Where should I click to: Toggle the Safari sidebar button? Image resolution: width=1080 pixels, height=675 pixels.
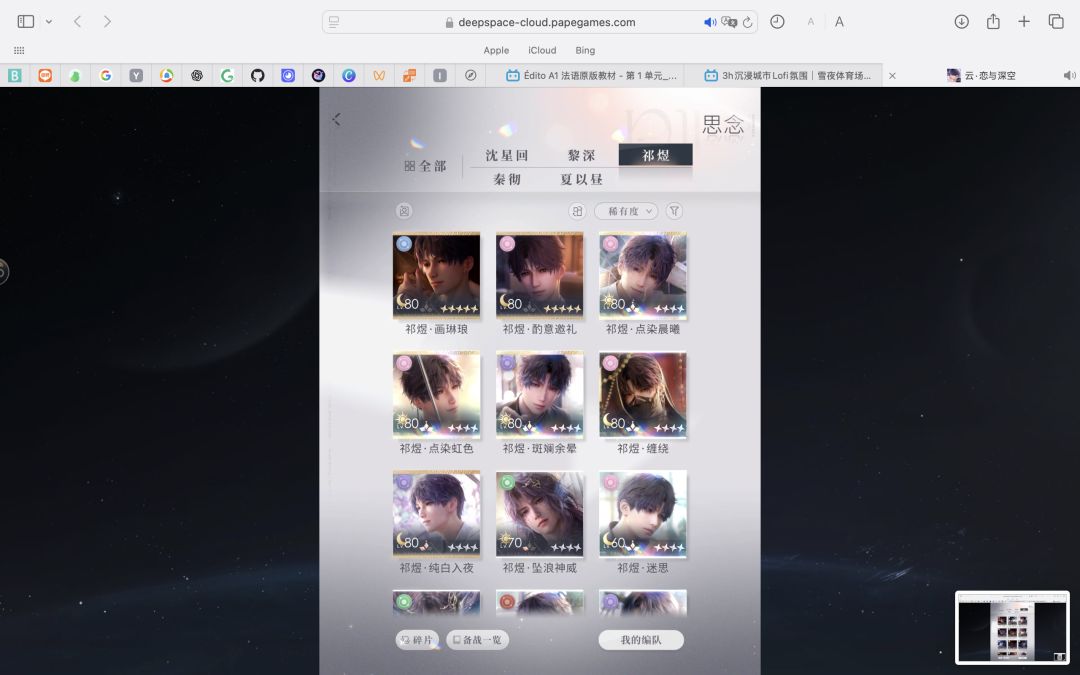pos(25,21)
